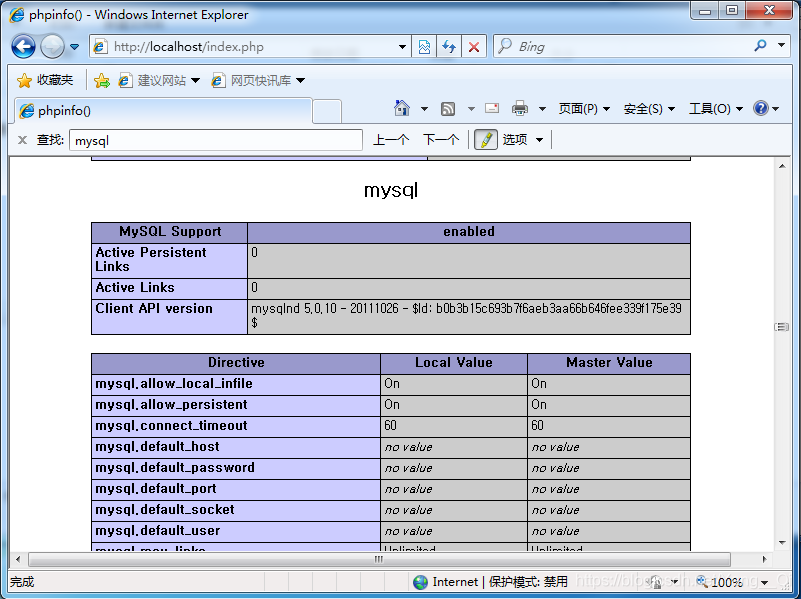The width and height of the screenshot is (801, 599).
Task: Open the 页面(P) menu
Action: point(584,109)
